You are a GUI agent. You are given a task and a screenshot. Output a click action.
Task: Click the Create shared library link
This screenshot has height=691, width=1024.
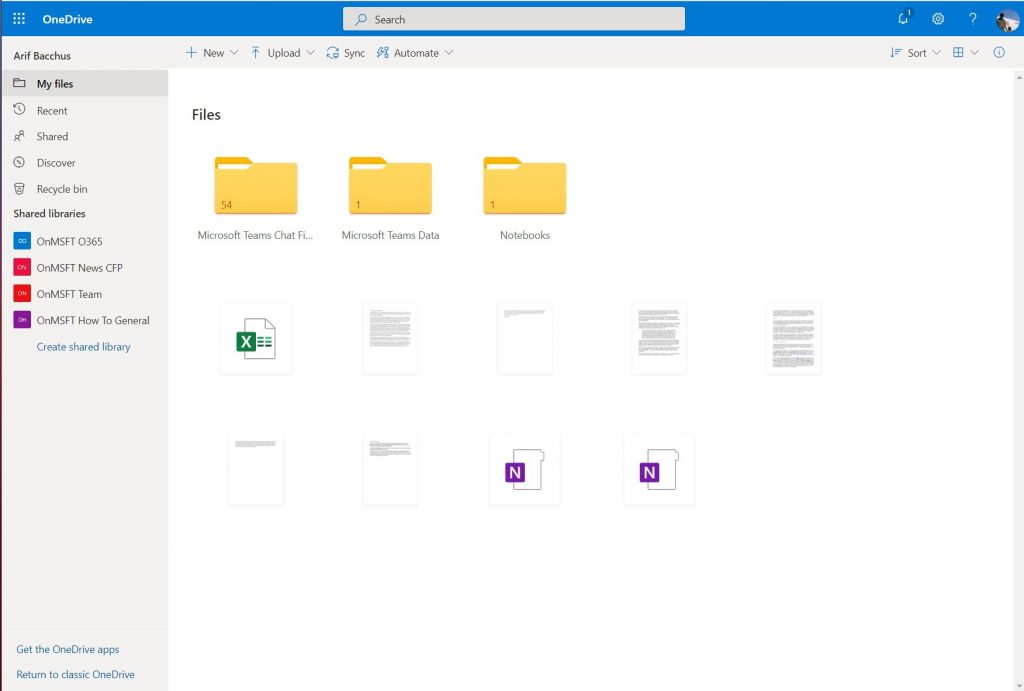pos(84,347)
